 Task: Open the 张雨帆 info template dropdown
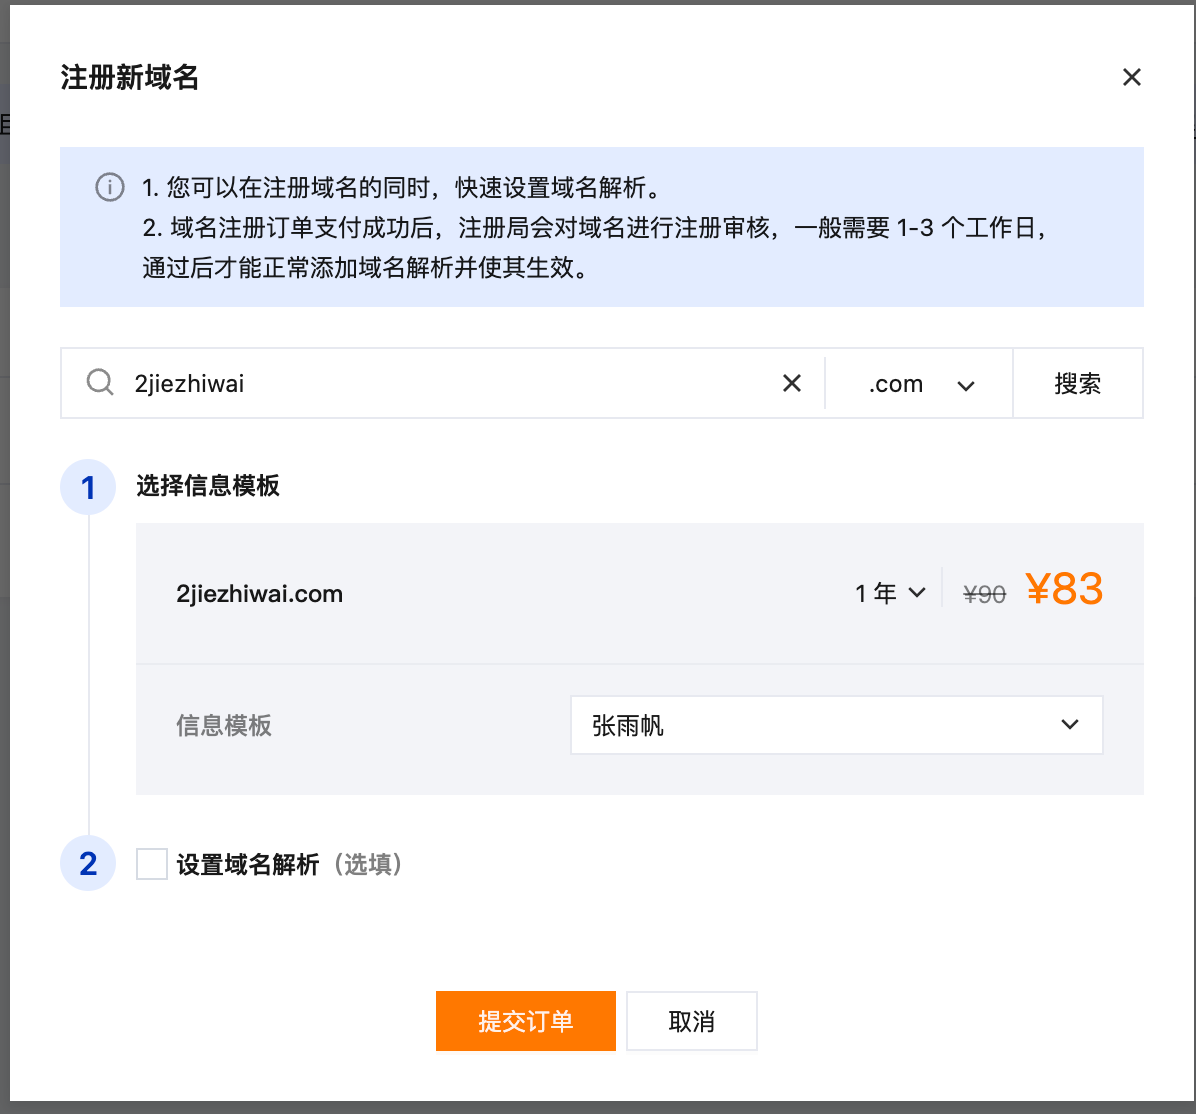(x=836, y=725)
